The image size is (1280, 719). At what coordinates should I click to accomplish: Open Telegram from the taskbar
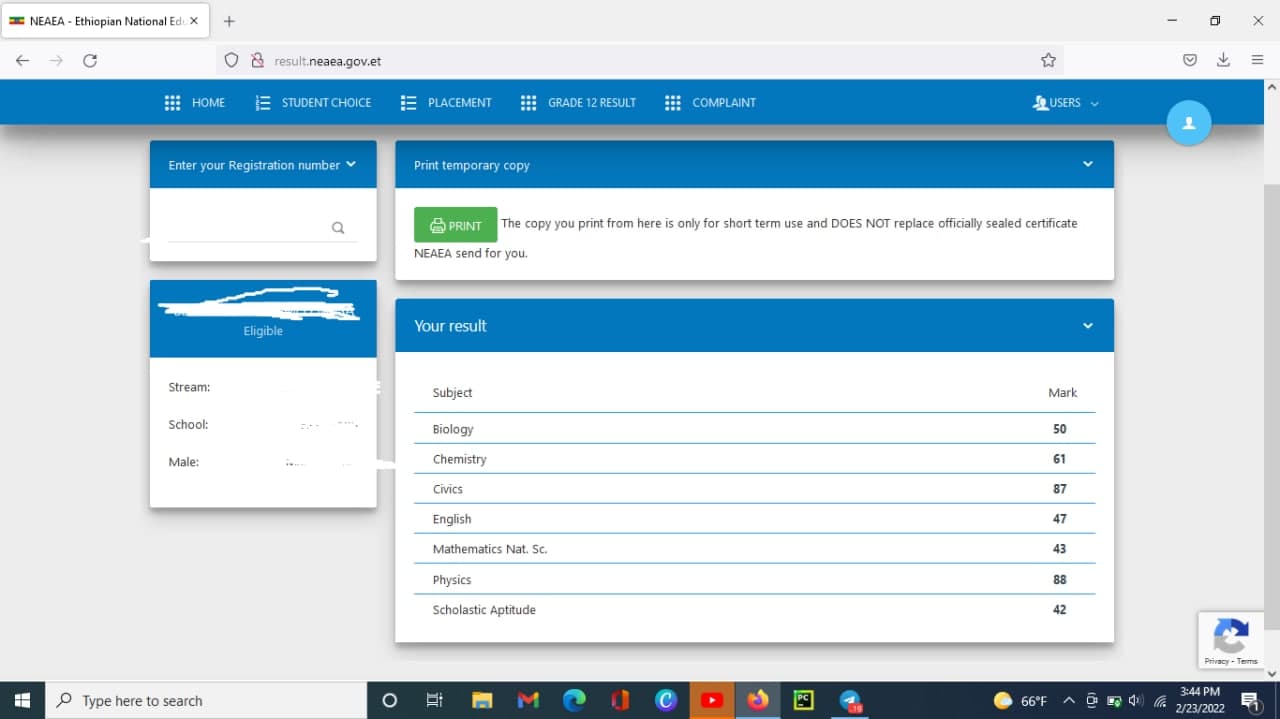(850, 700)
